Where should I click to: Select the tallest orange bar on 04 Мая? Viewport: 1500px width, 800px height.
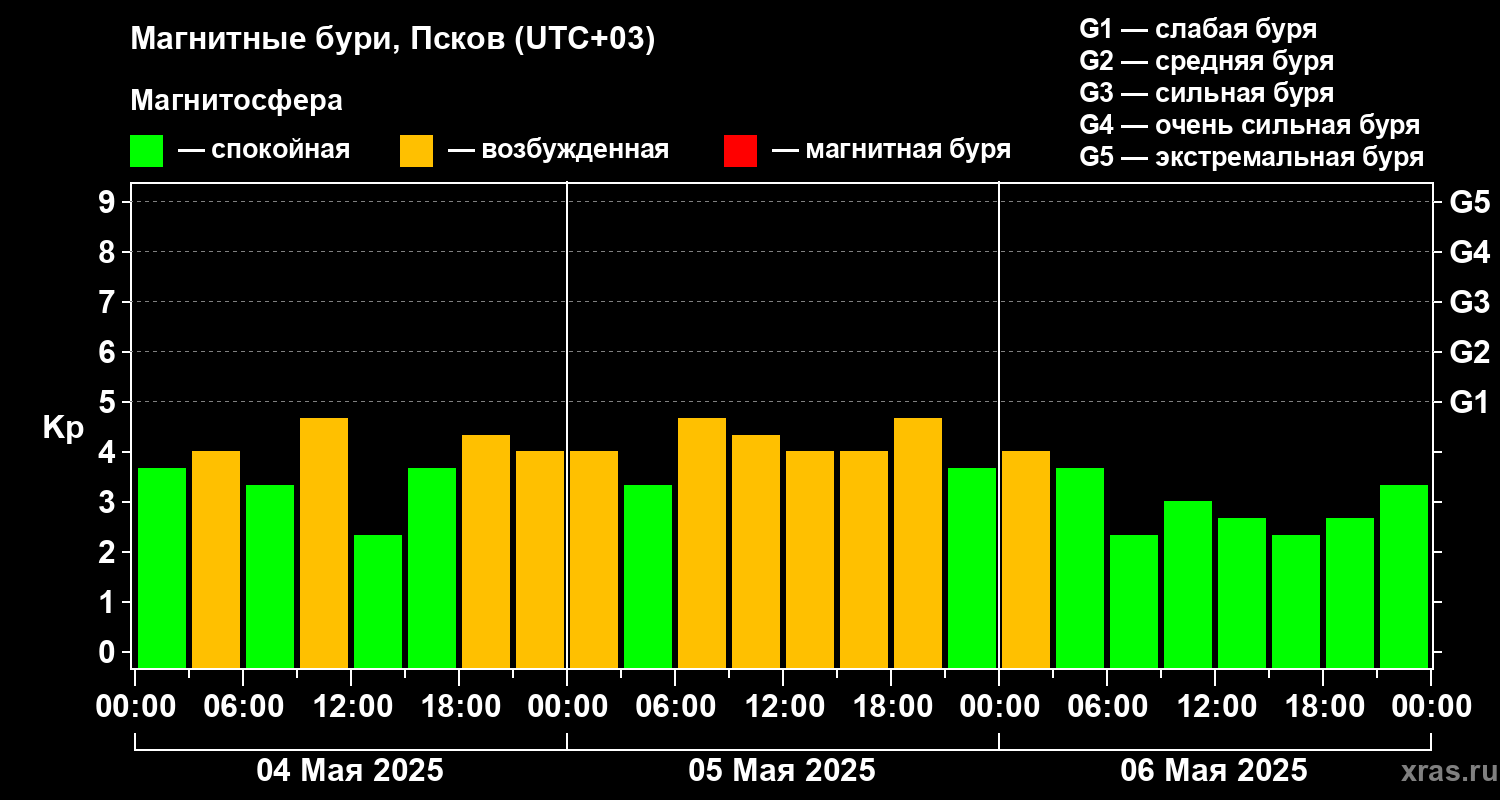[x=324, y=543]
